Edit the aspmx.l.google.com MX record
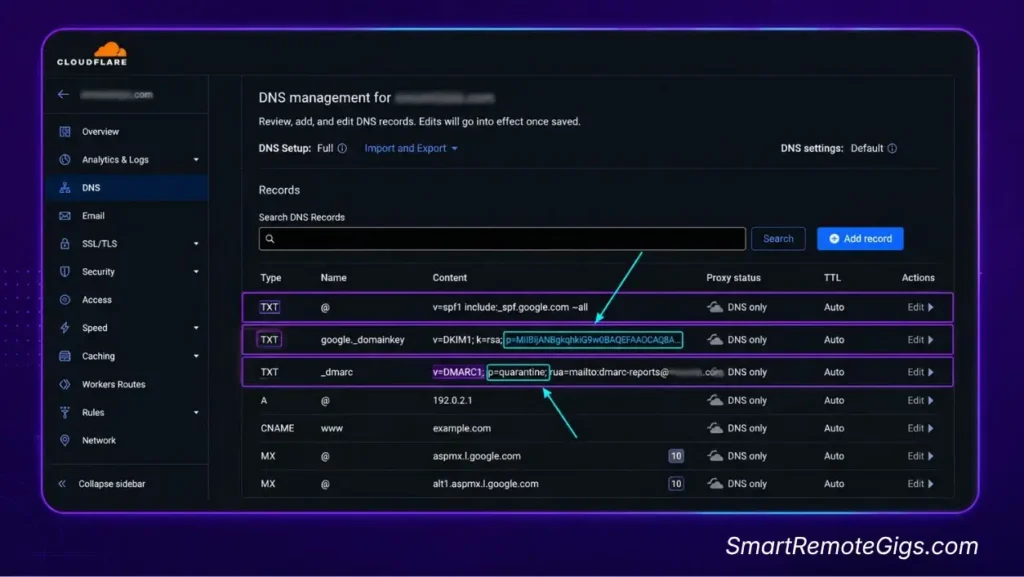The image size is (1024, 577). click(920, 456)
